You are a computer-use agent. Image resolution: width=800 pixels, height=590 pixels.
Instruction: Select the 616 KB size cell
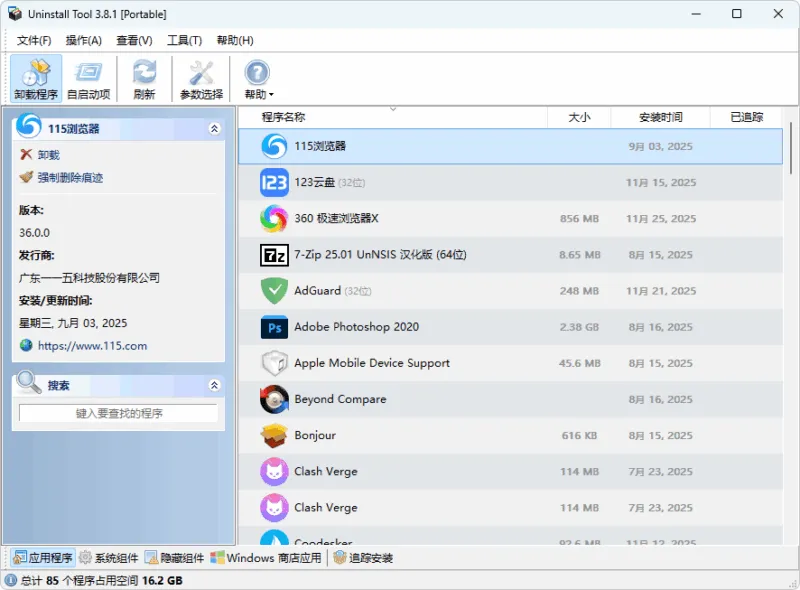click(579, 435)
